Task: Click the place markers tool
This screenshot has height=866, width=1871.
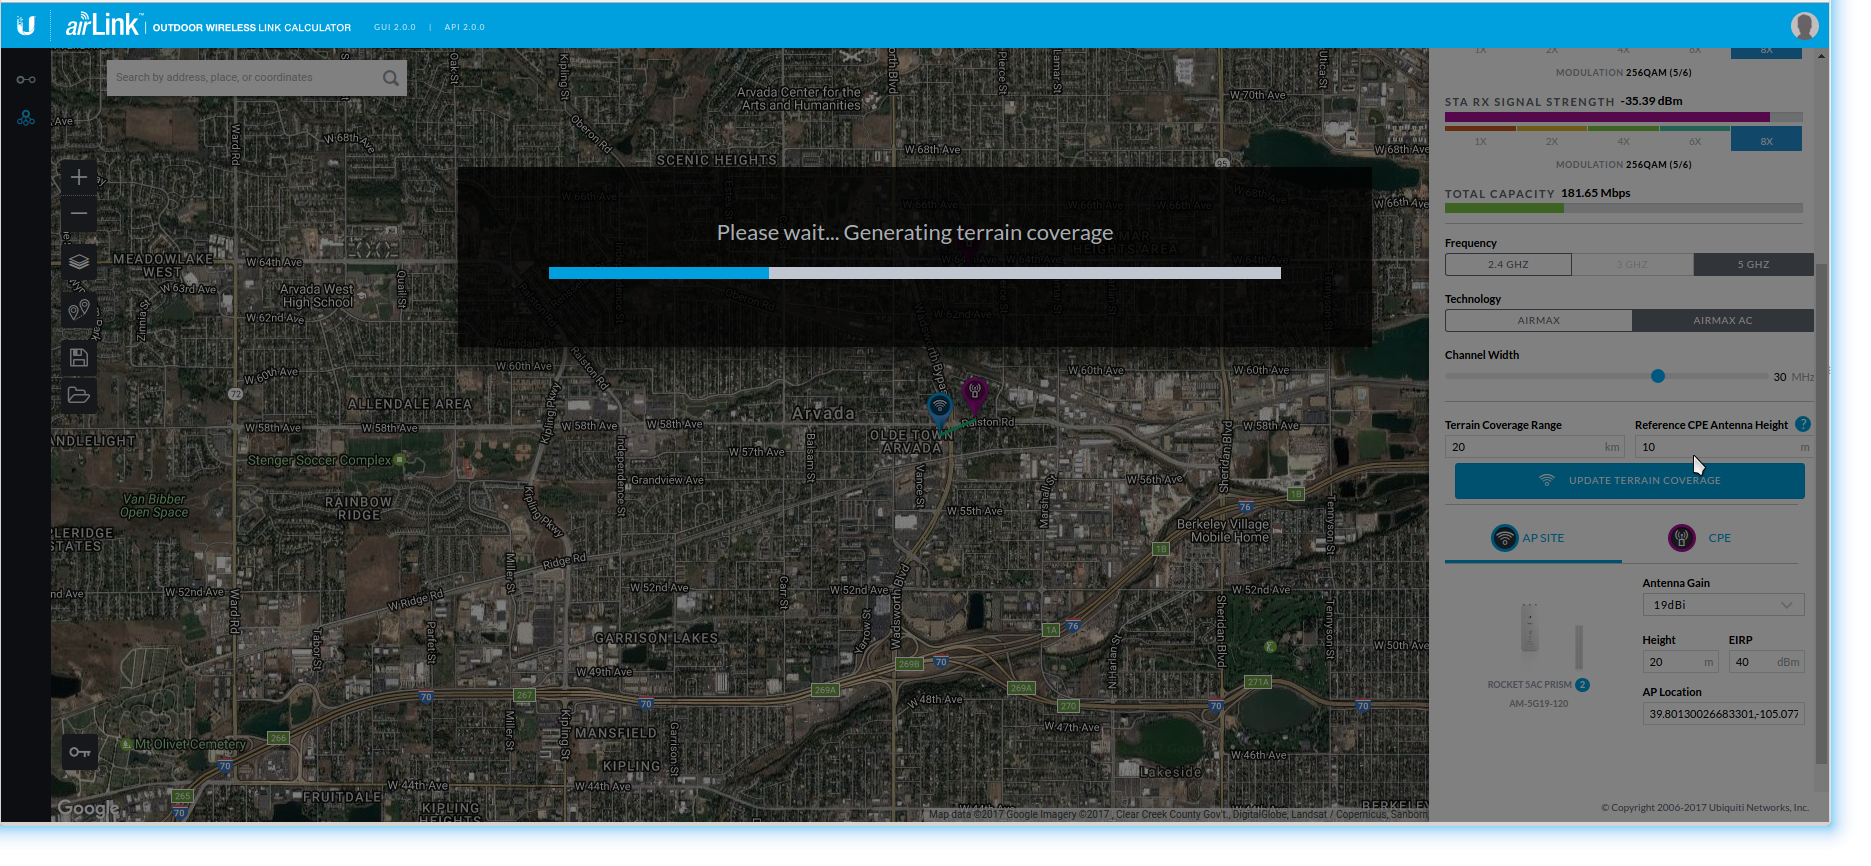Action: click(x=79, y=310)
